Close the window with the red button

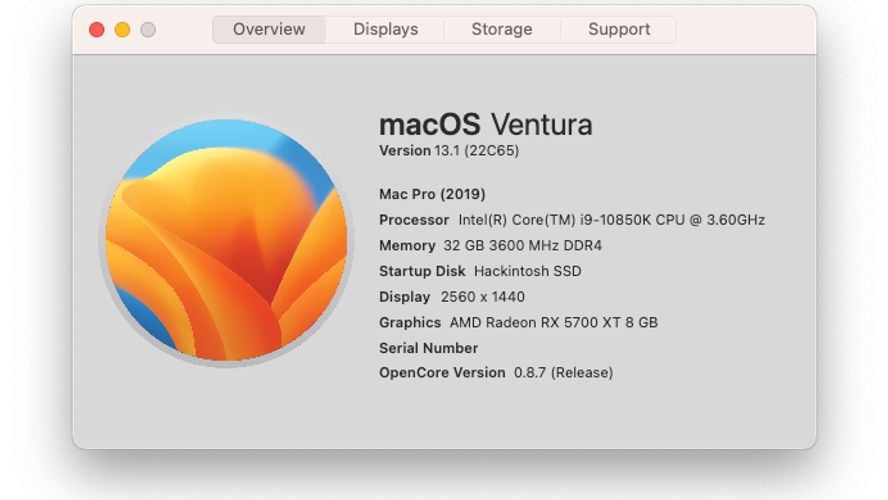click(x=97, y=30)
